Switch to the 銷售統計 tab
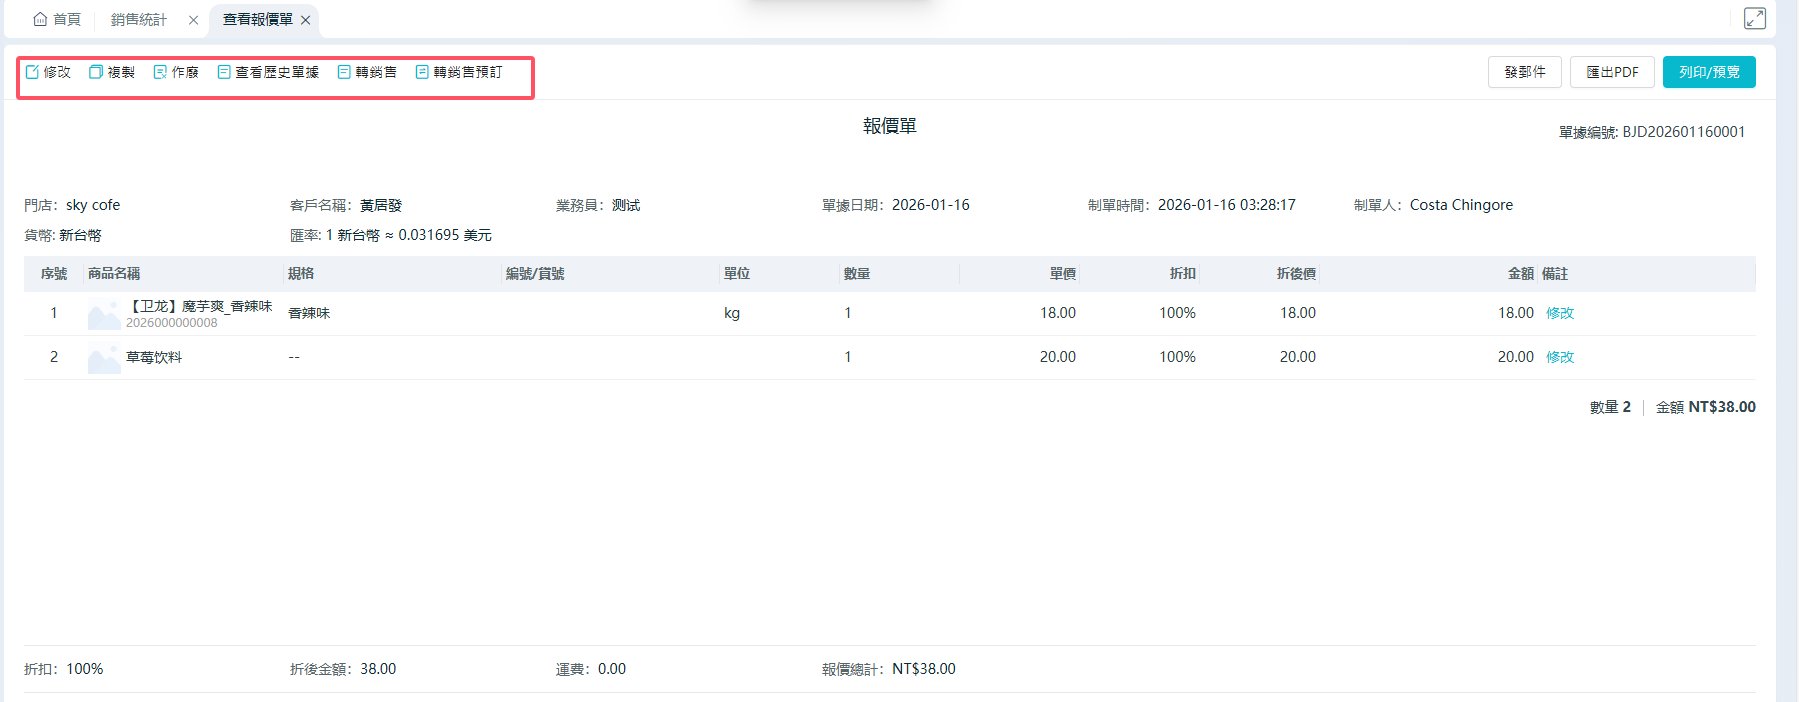The image size is (1799, 702). click(139, 19)
